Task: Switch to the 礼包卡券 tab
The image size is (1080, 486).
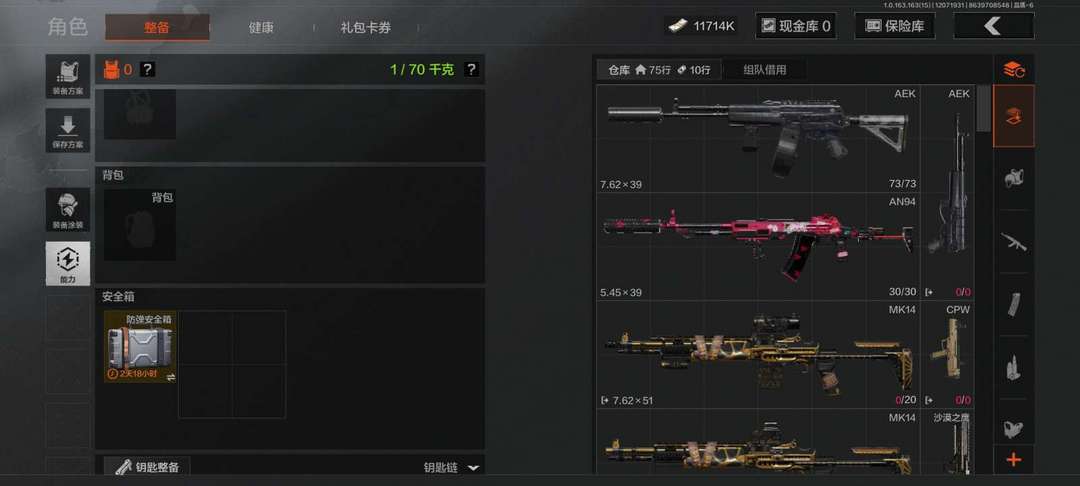Action: tap(366, 28)
